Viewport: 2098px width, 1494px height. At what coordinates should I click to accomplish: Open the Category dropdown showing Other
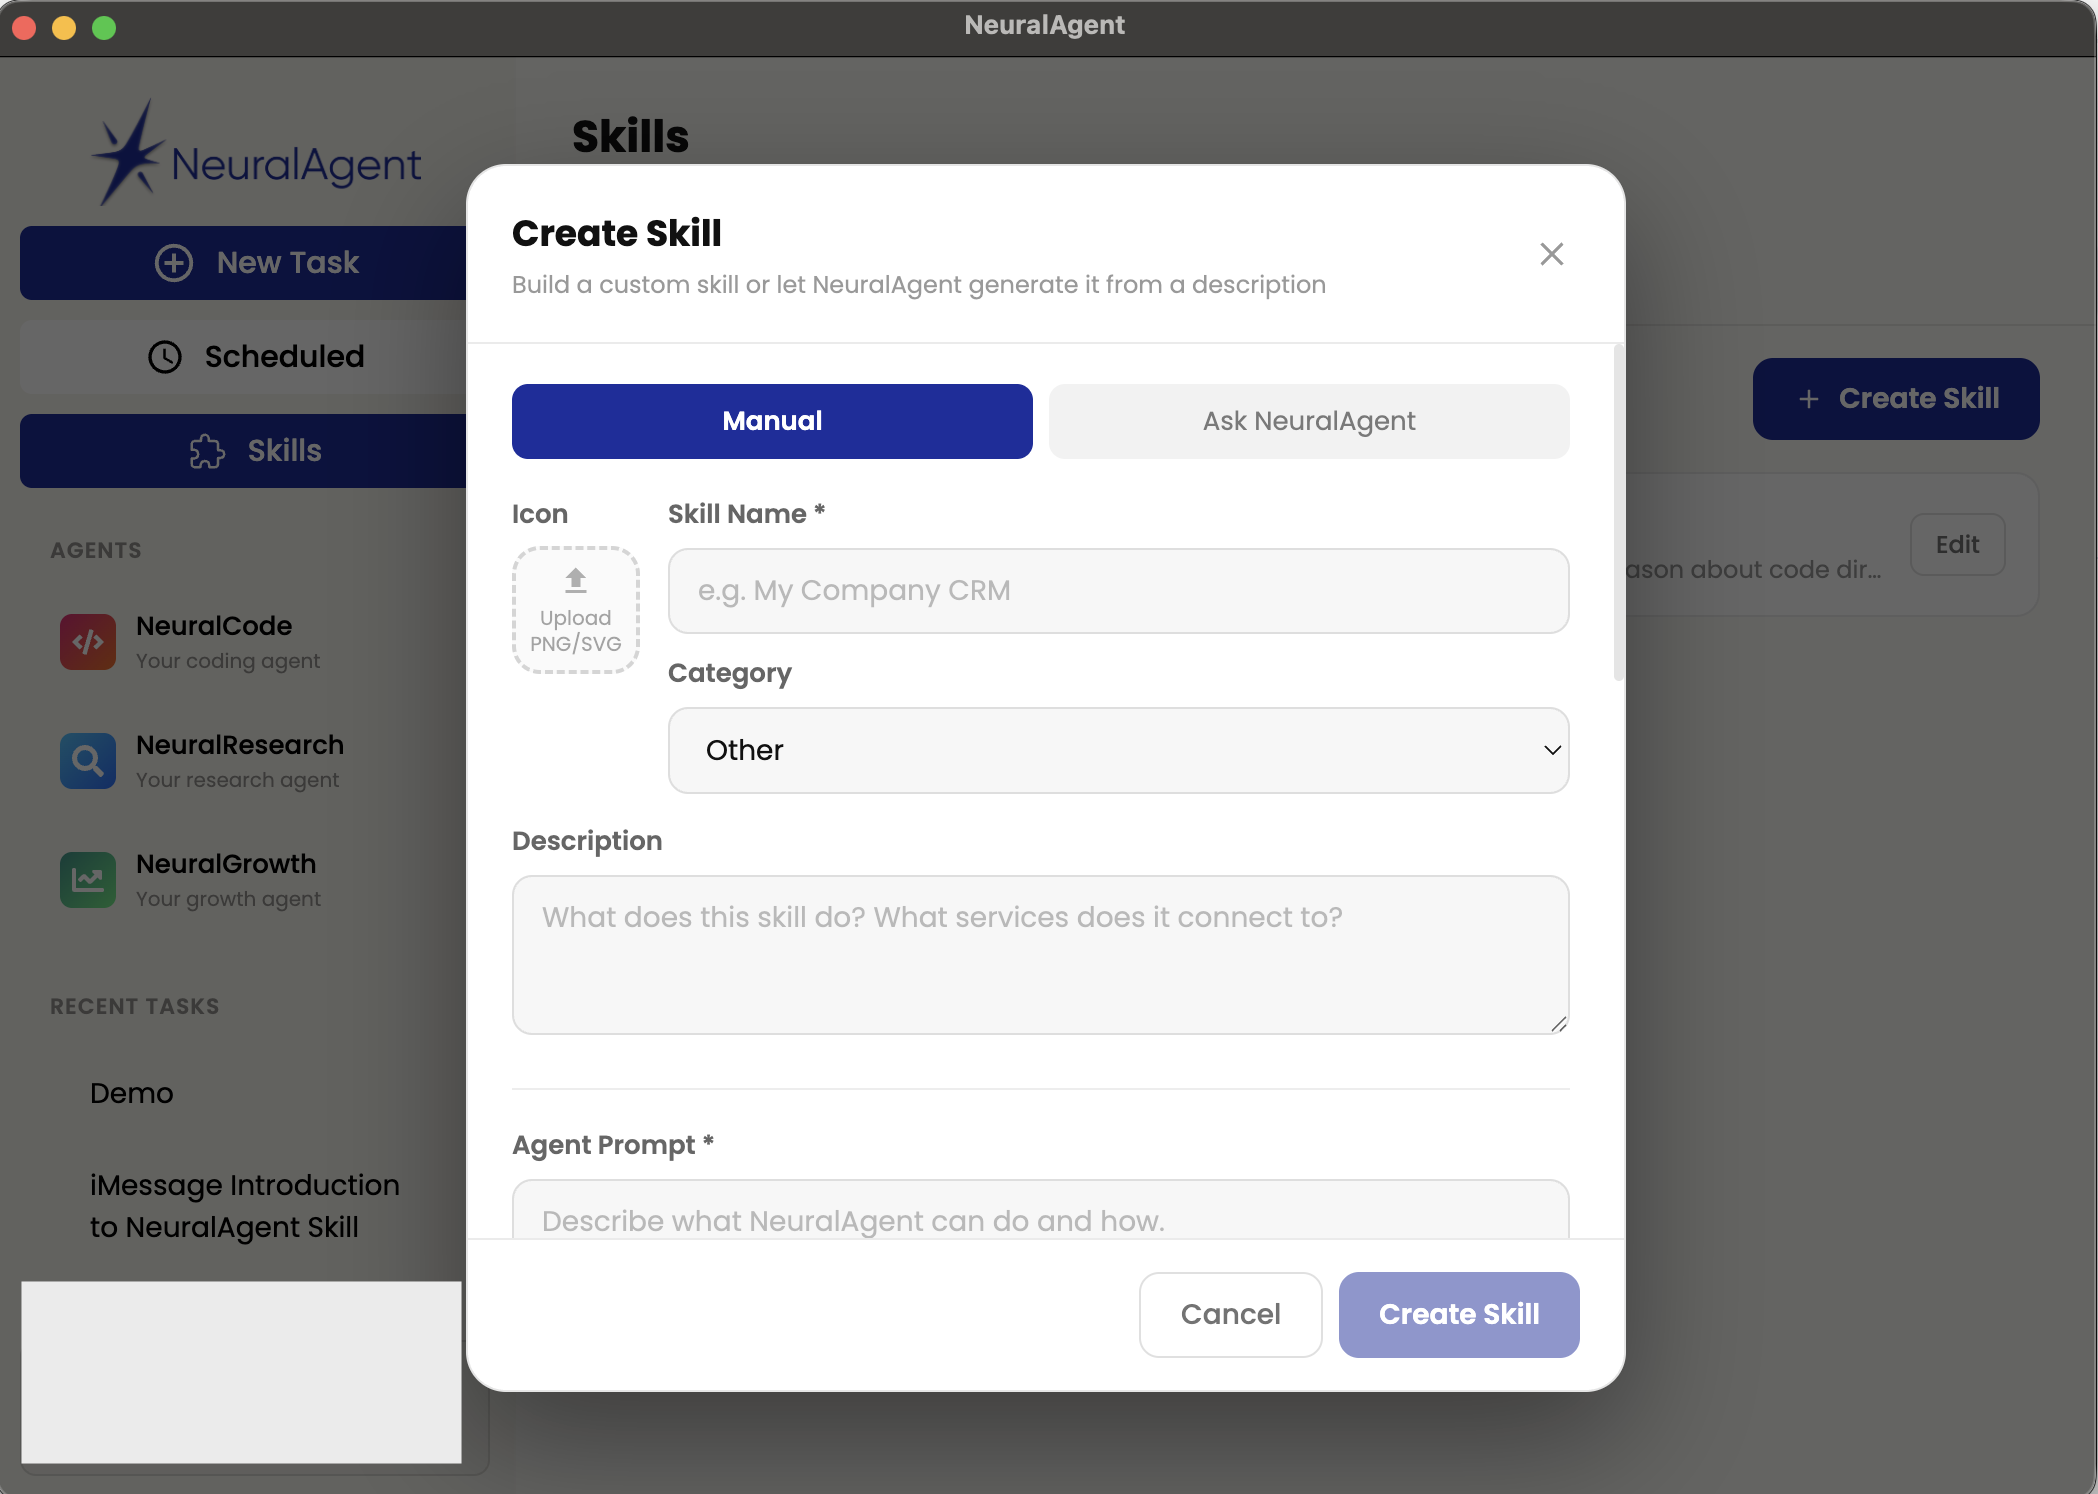coord(1117,750)
